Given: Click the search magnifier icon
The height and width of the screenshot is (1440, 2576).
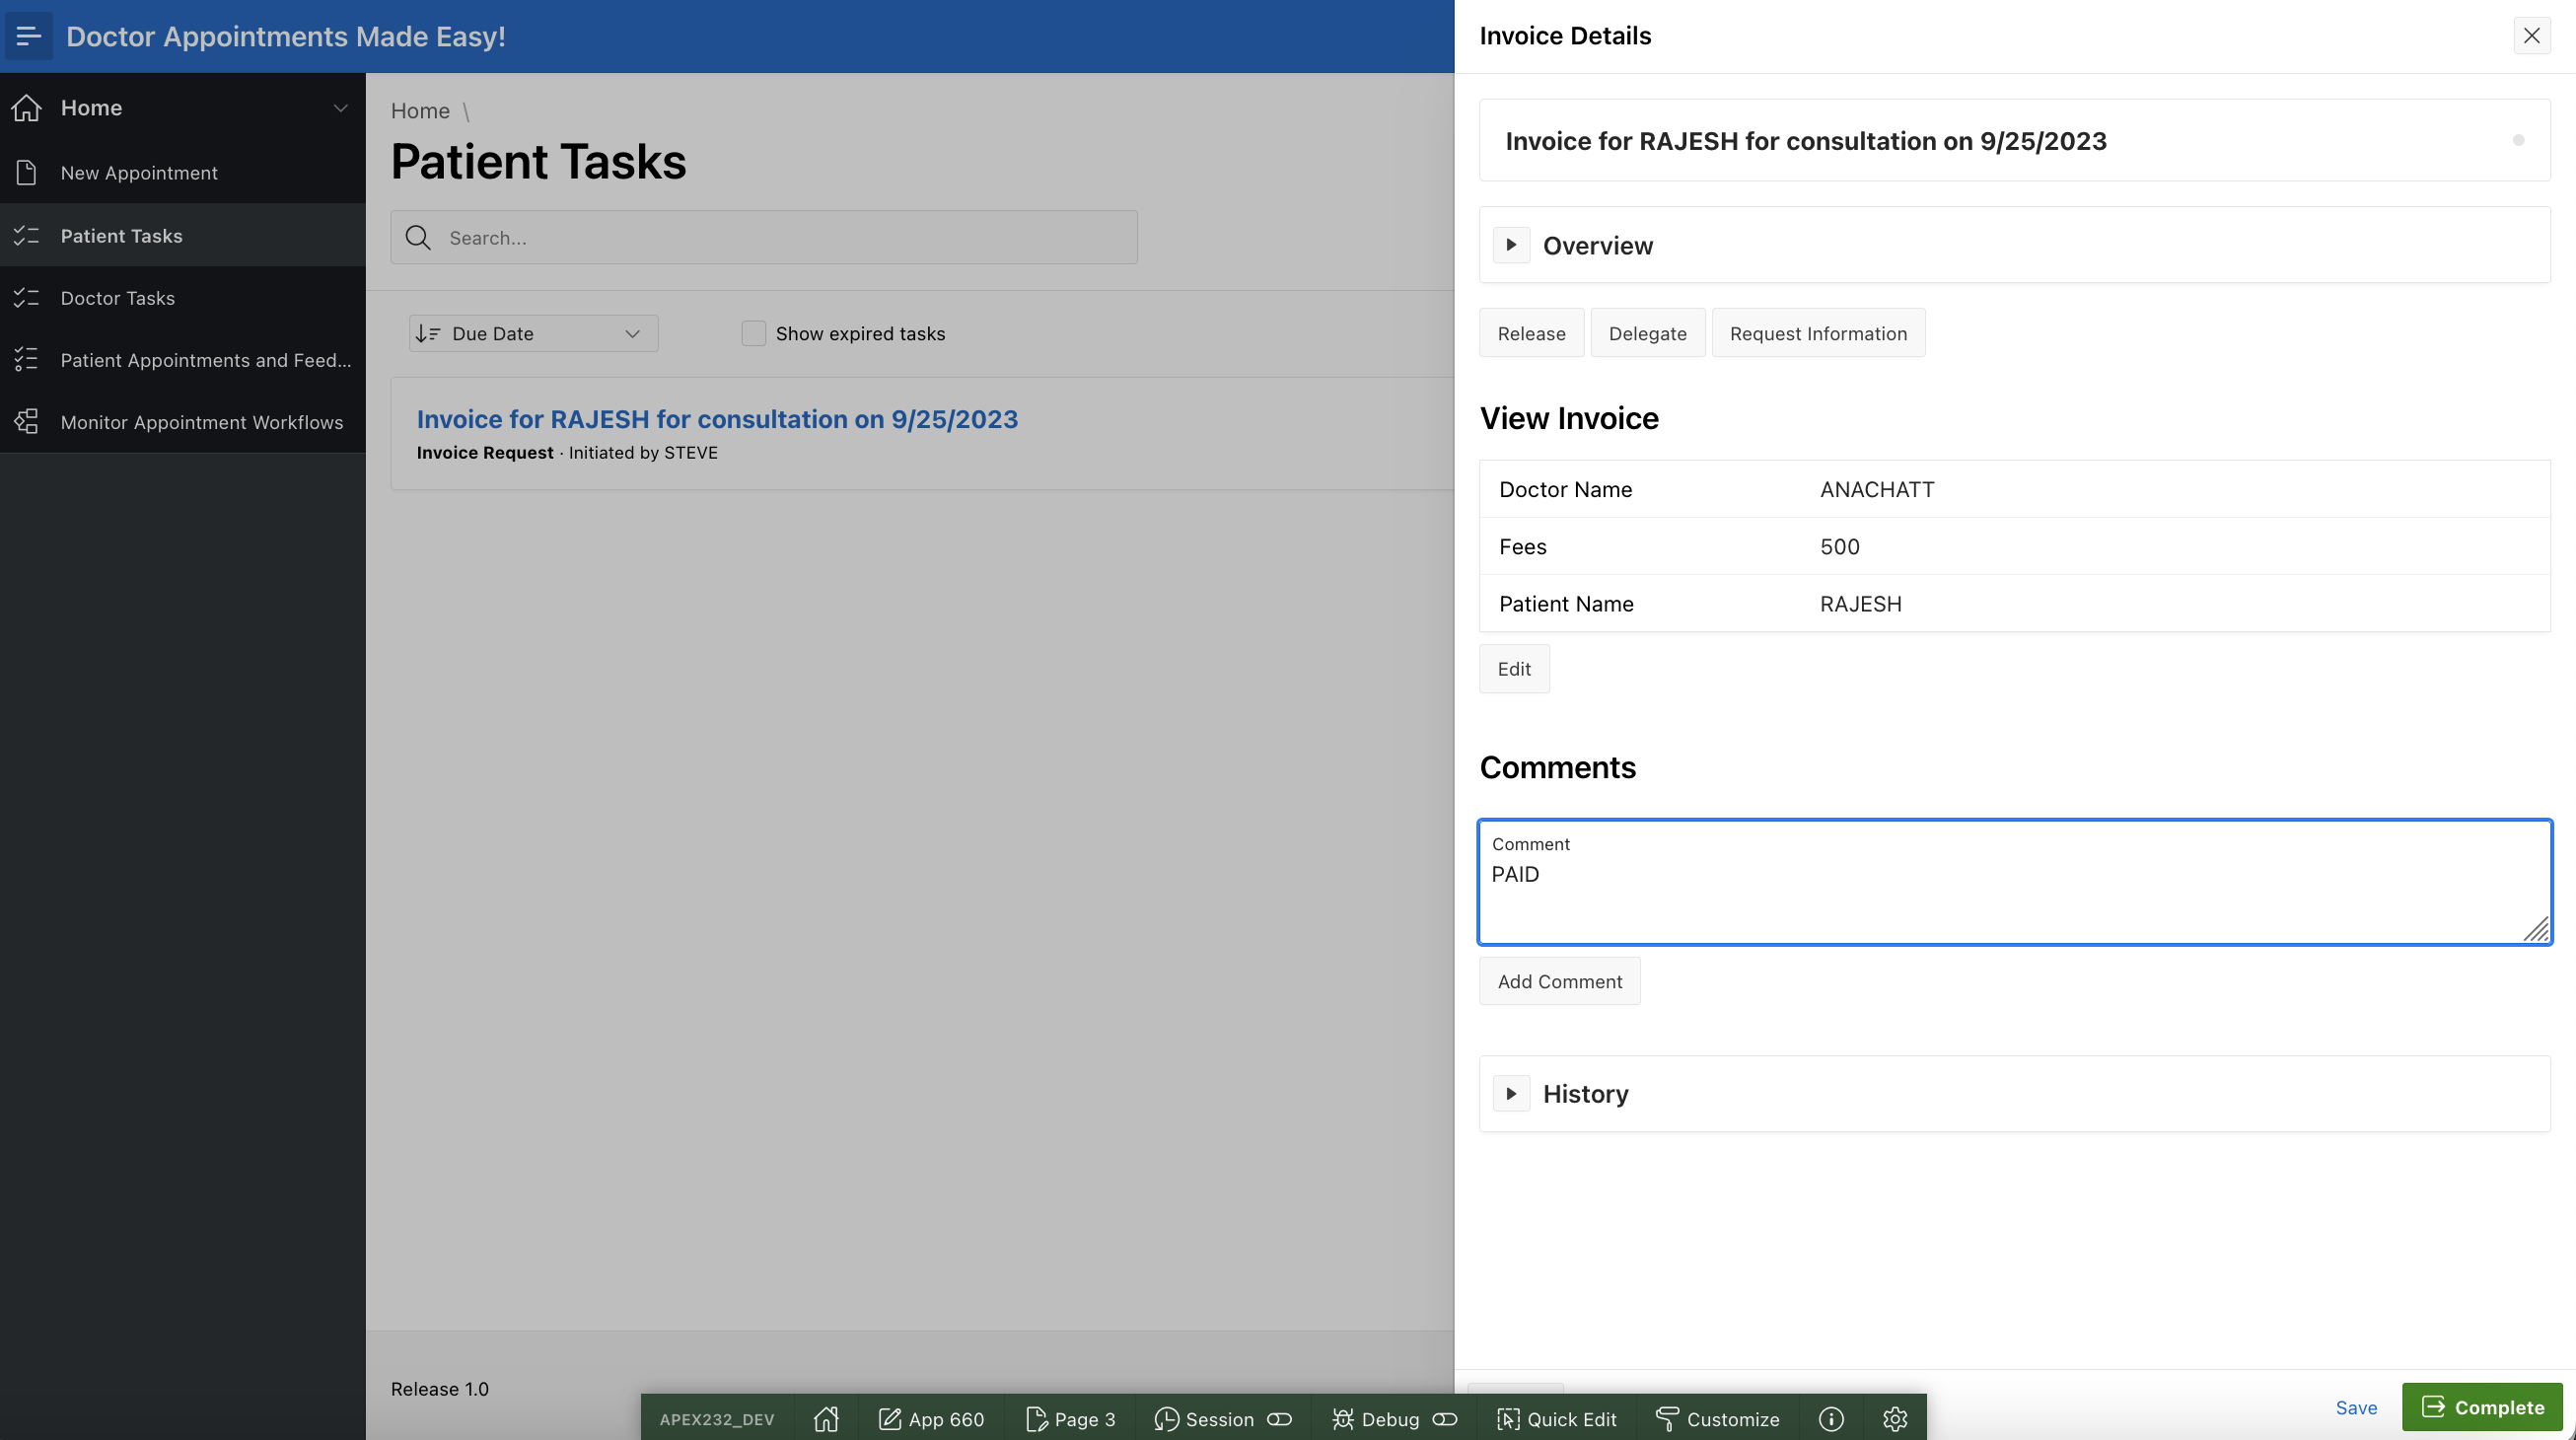Looking at the screenshot, I should click(418, 238).
